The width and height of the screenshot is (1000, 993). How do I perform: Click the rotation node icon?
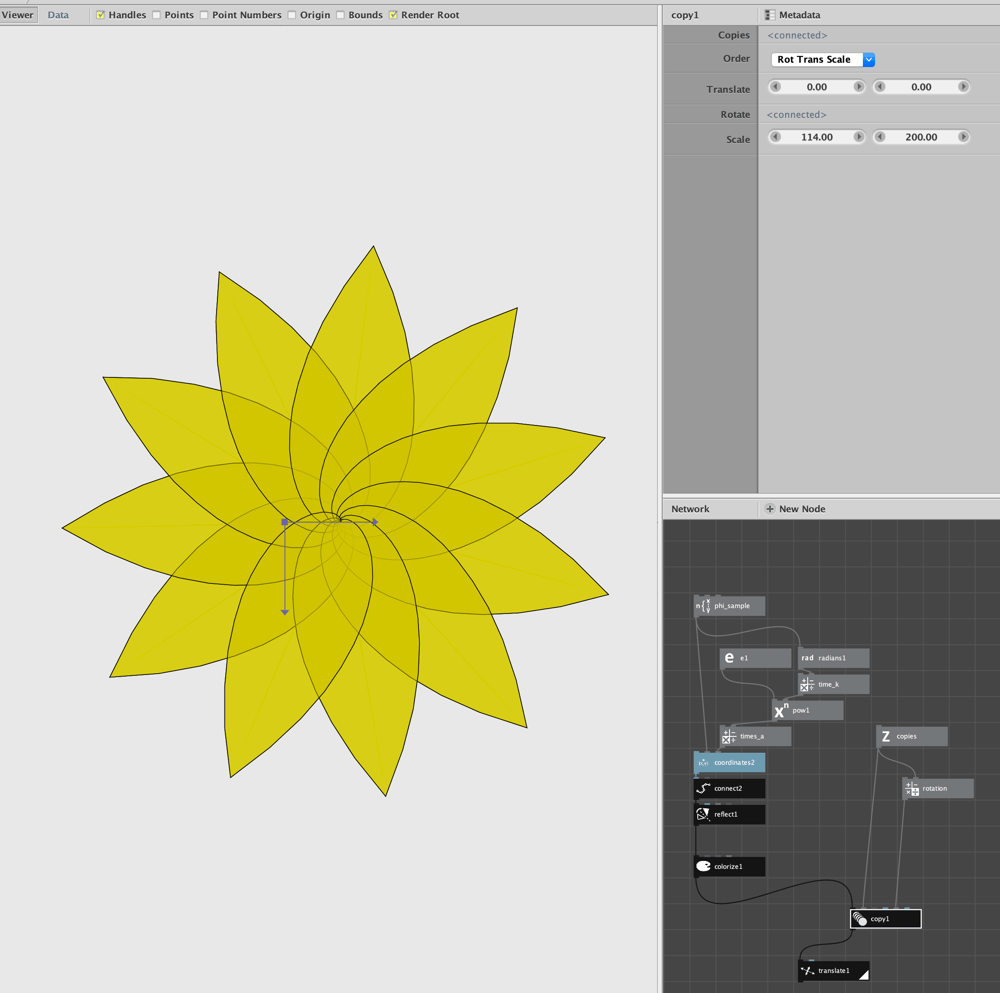pos(911,789)
